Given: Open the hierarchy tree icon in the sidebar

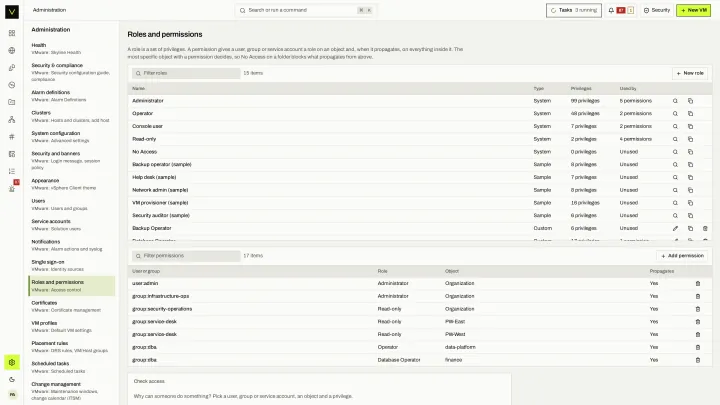Looking at the screenshot, I should click(x=12, y=119).
